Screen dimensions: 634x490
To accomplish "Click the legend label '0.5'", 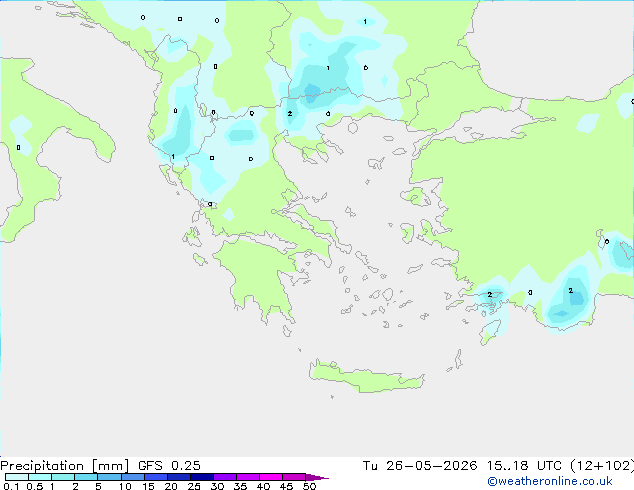I will tap(34, 486).
